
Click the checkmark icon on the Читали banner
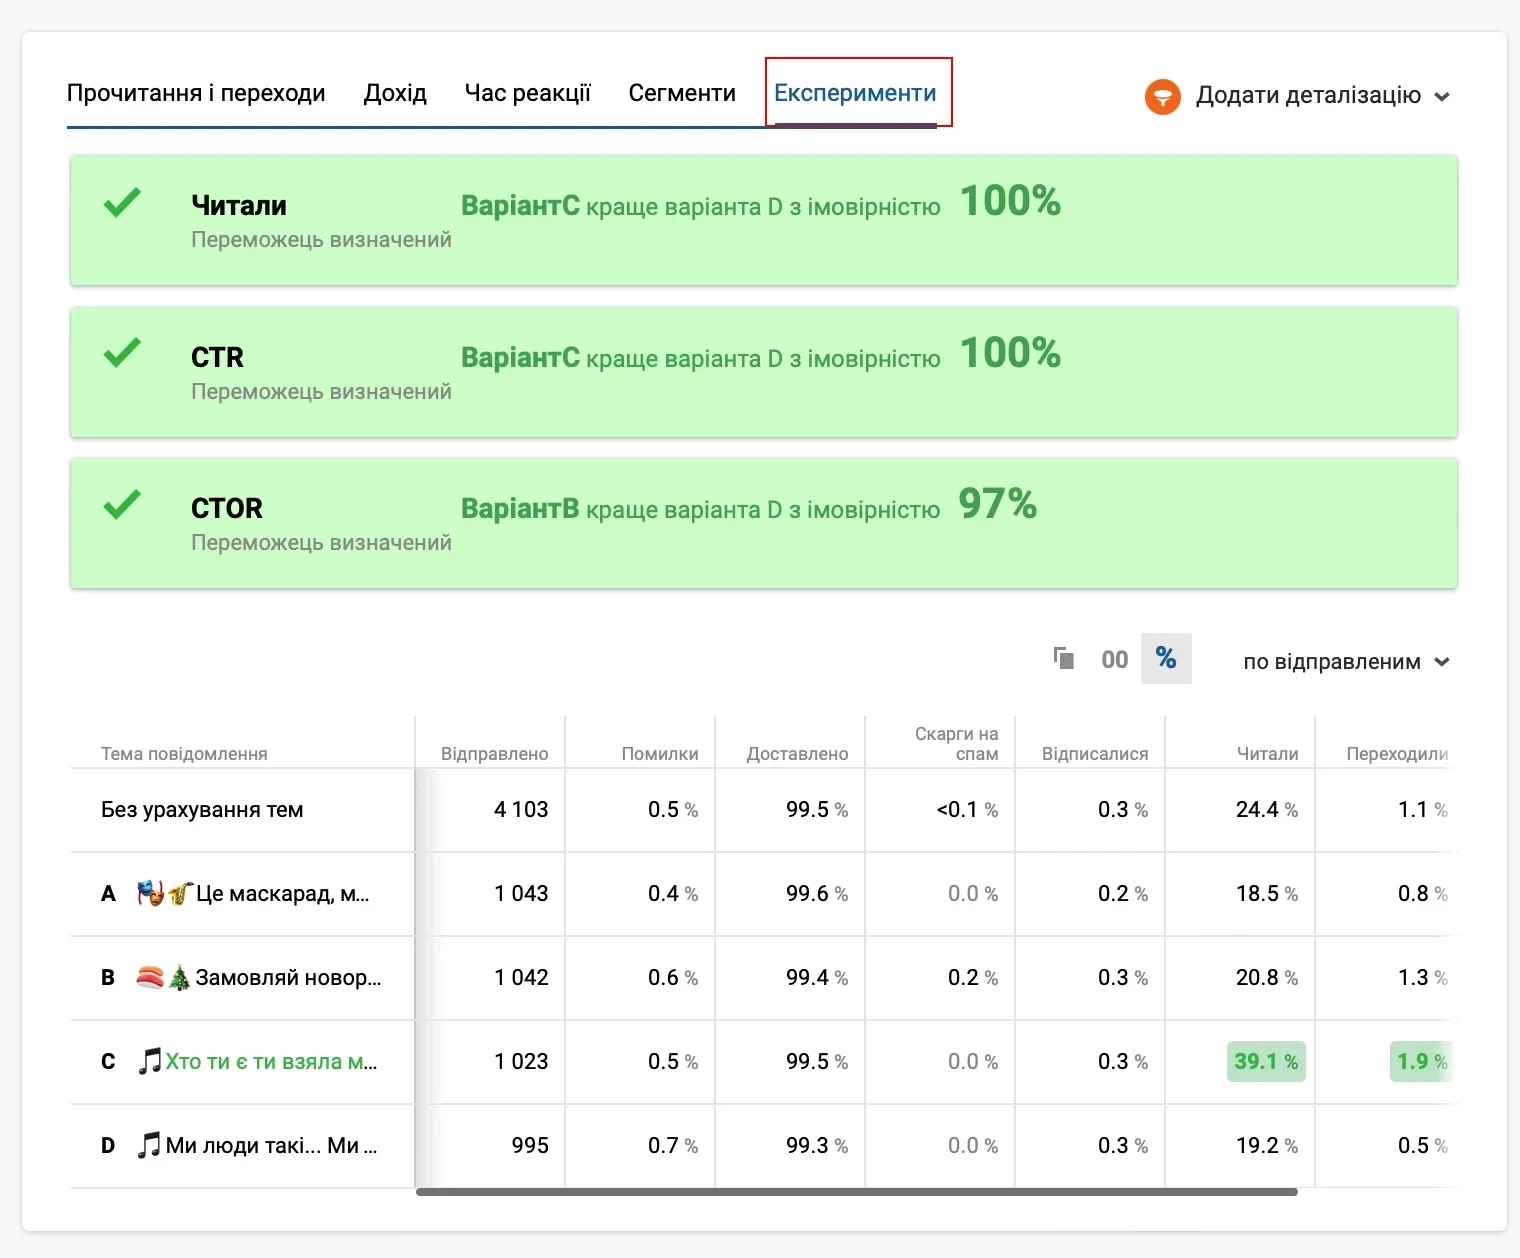[x=122, y=201]
